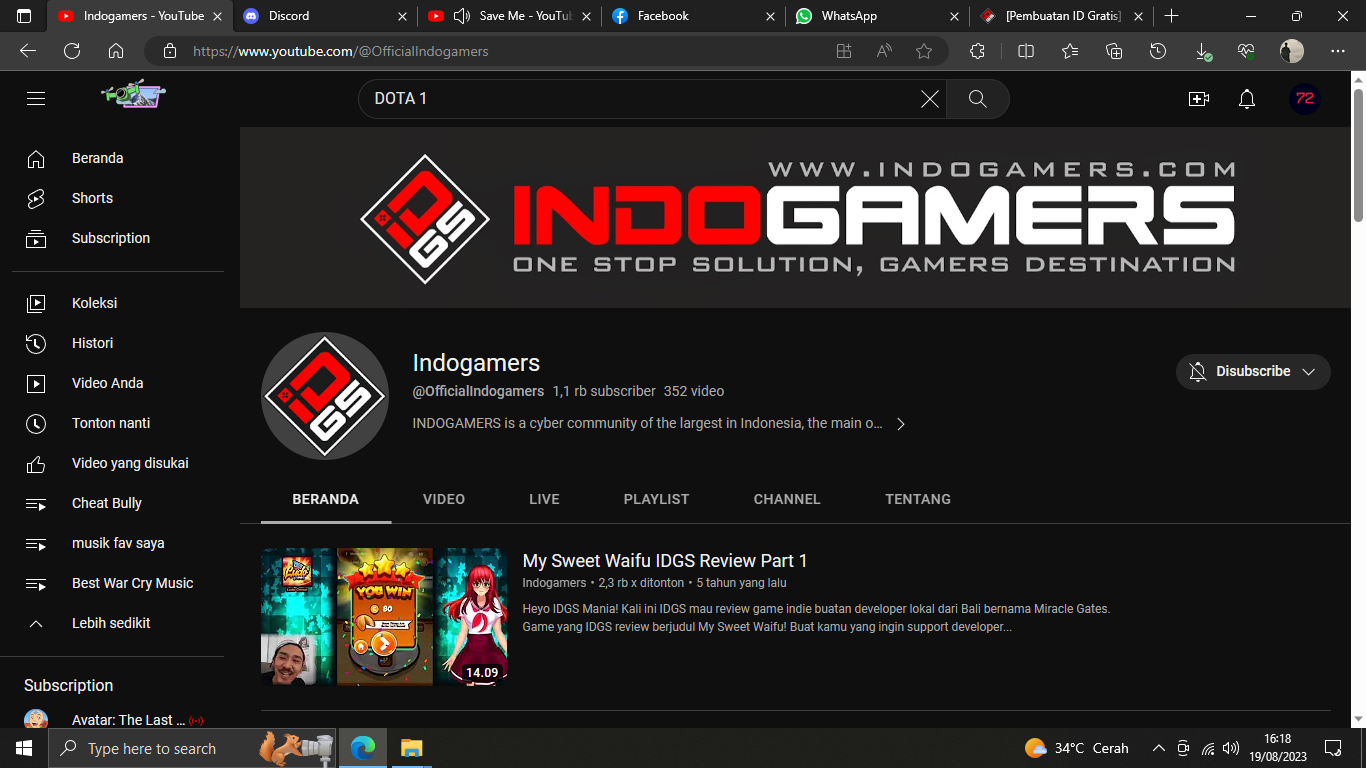Screen dimensions: 1366x768
Task: Open the Edge tab actions menu
Action: coord(24,16)
